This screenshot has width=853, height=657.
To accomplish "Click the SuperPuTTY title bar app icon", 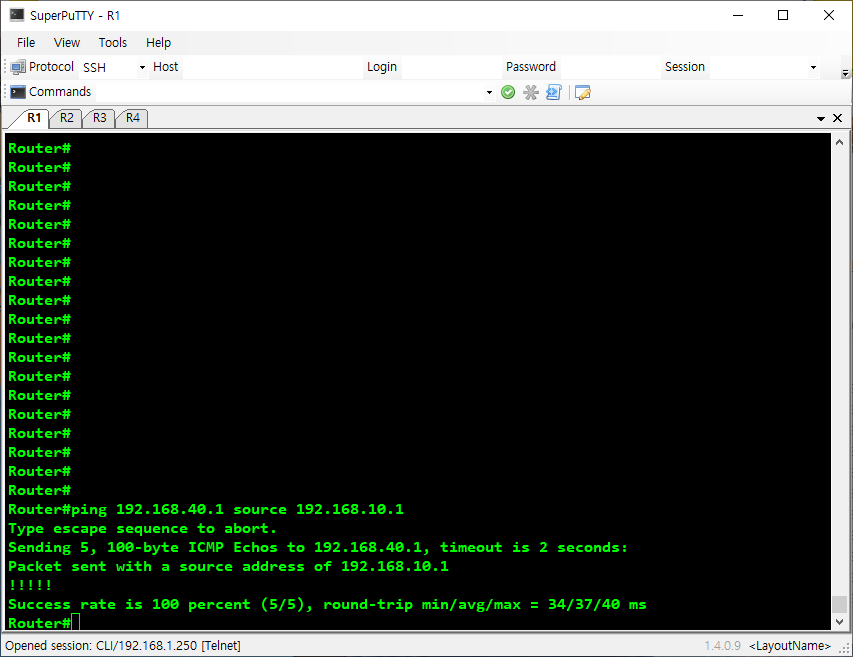I will 17,15.
